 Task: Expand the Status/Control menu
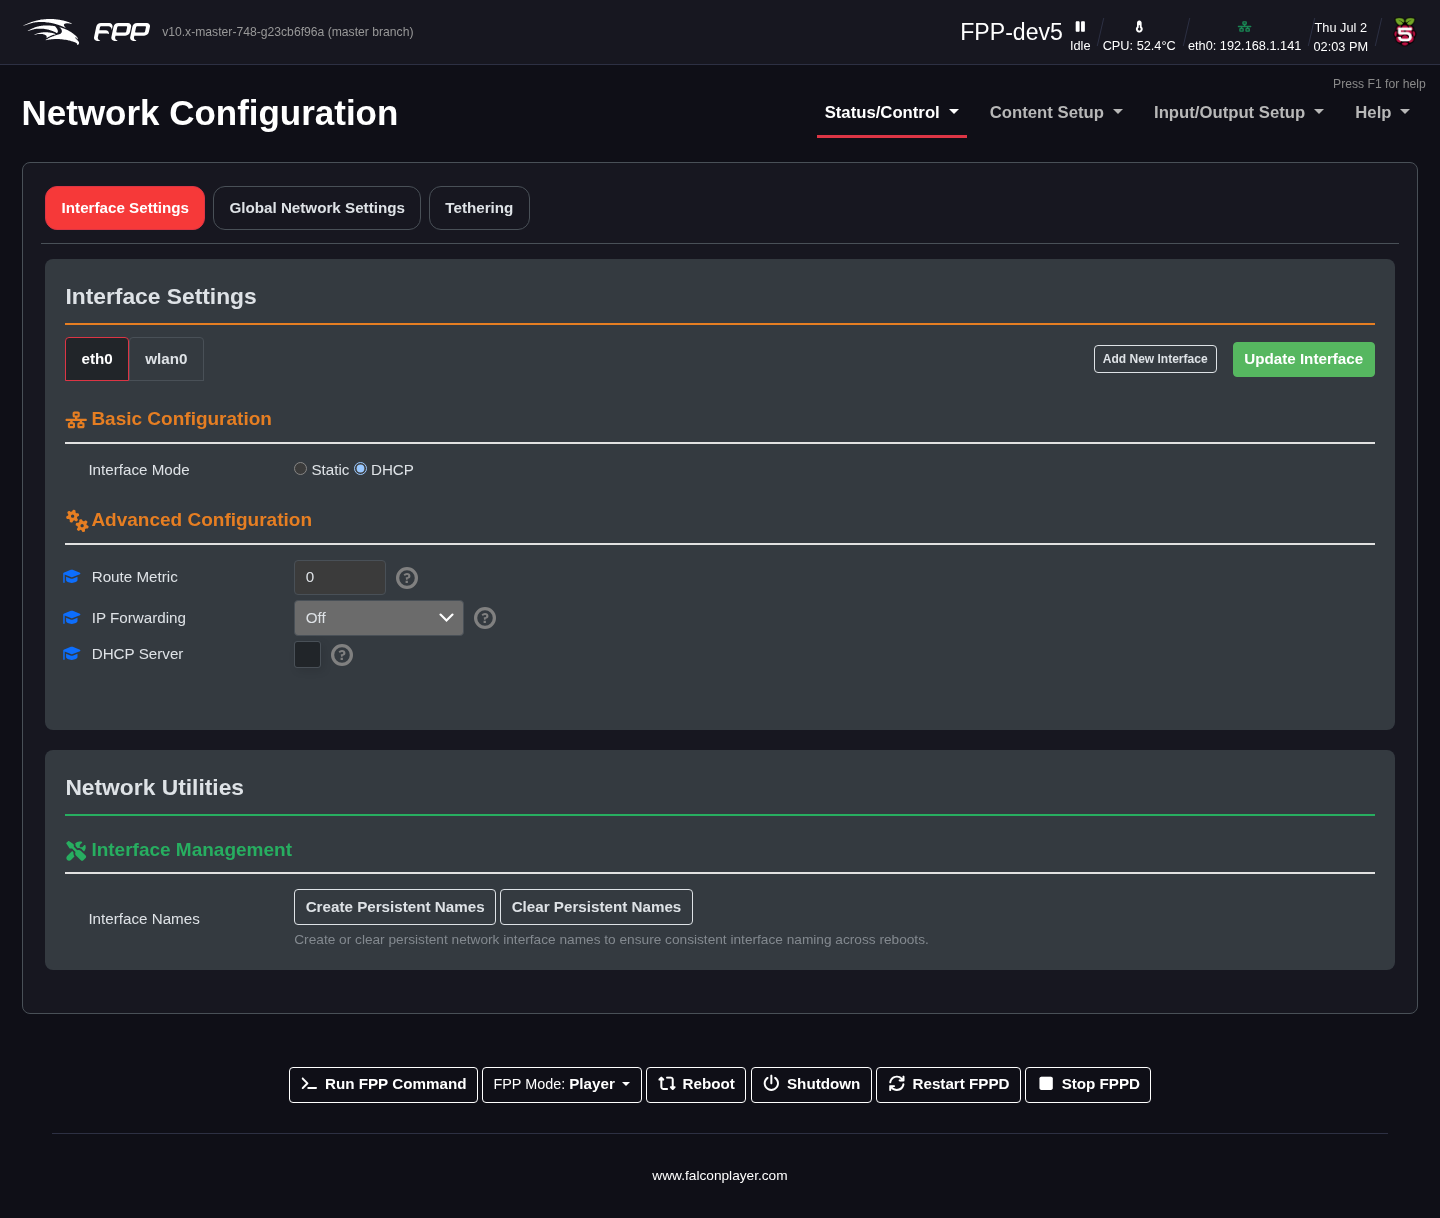tap(892, 113)
